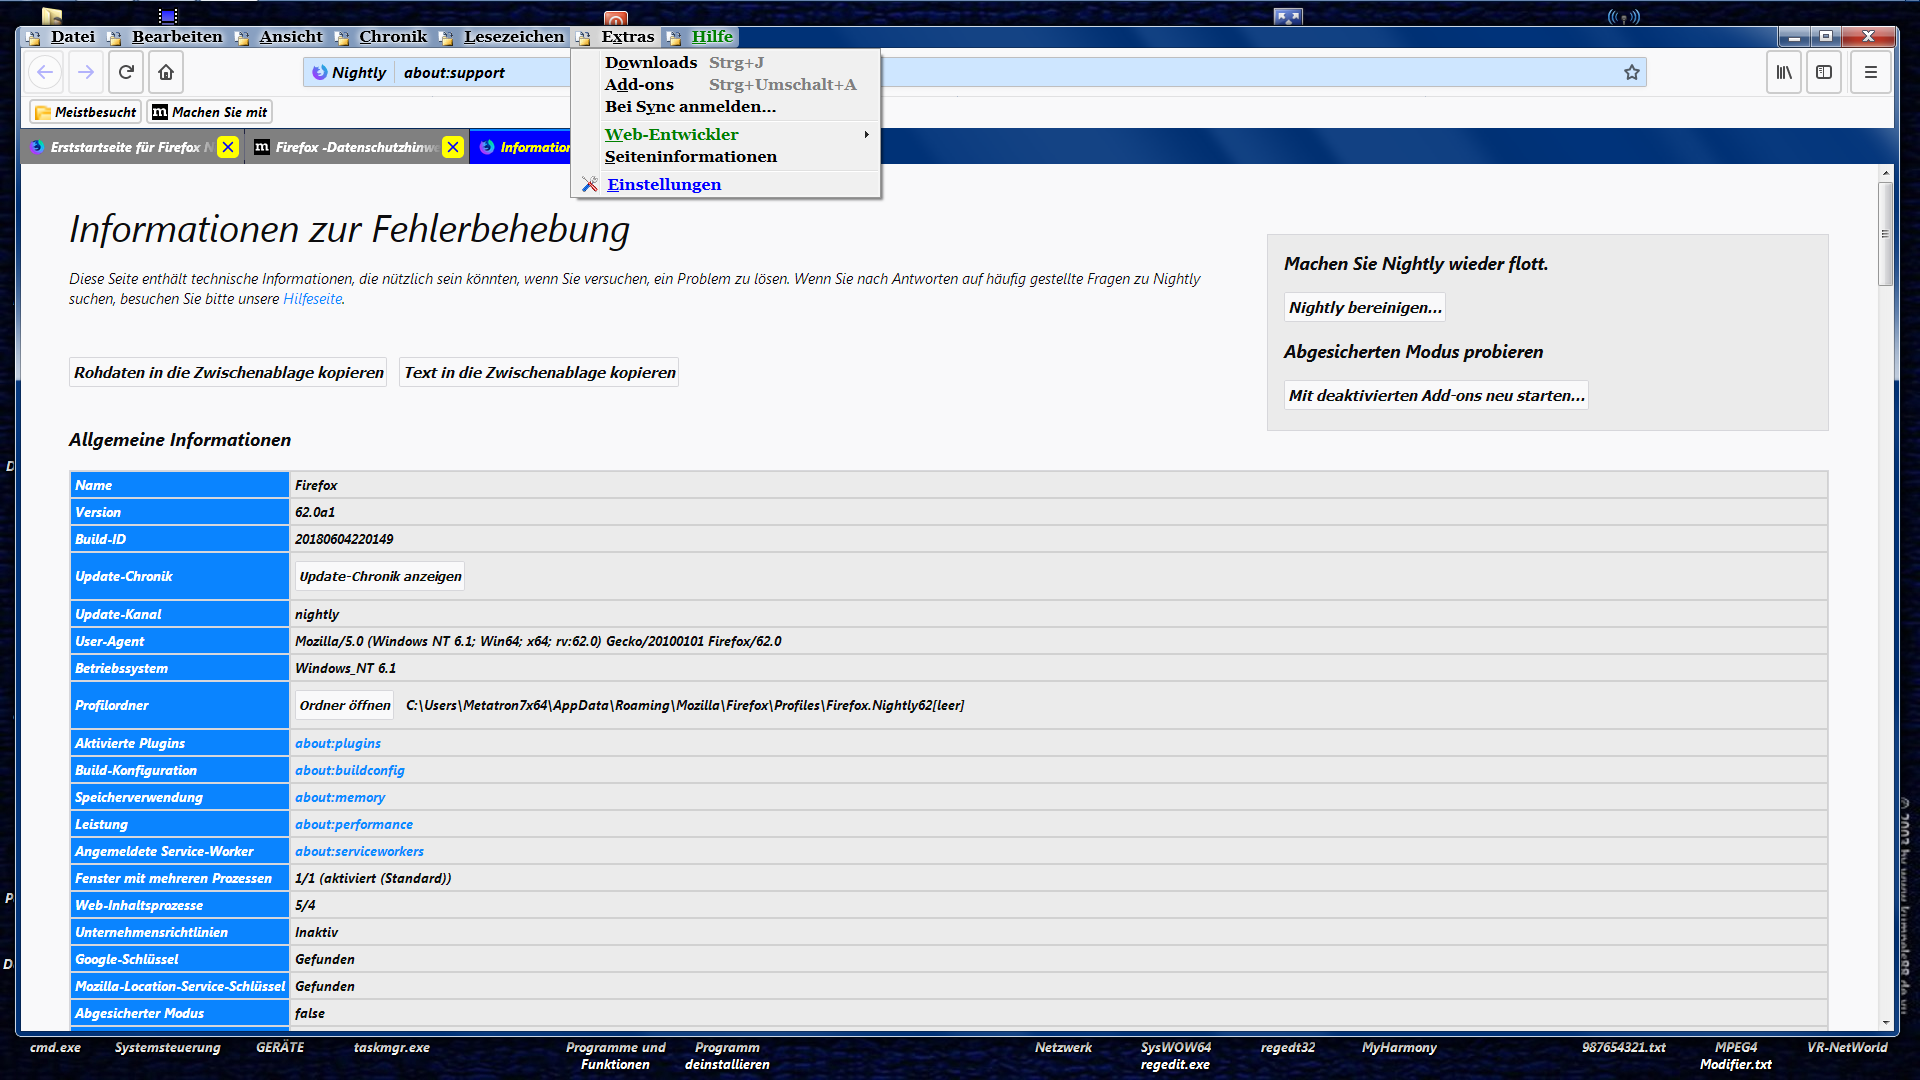
Task: Open the Meistbesucht bookmarks folder
Action: pyautogui.click(x=86, y=112)
